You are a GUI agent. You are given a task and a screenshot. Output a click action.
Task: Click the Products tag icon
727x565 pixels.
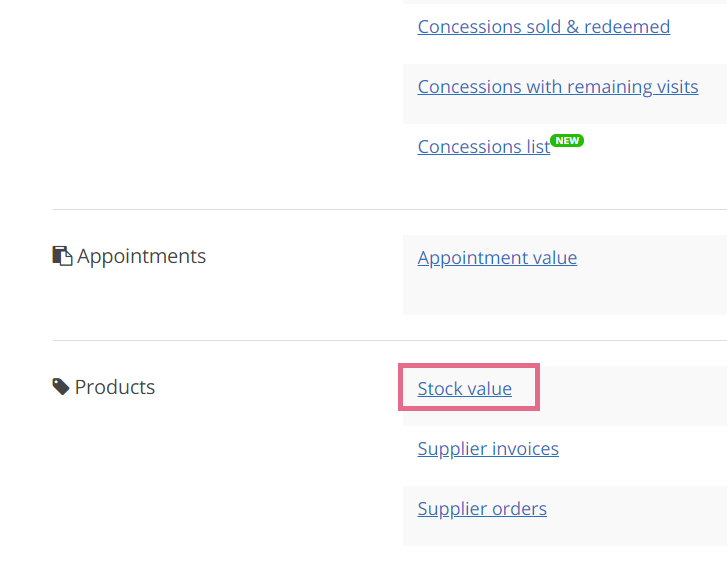click(x=61, y=387)
